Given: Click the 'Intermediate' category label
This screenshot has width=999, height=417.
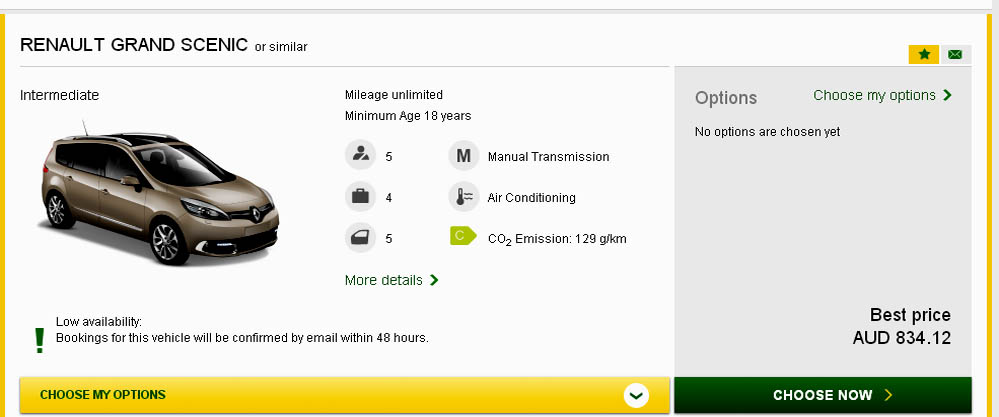Looking at the screenshot, I should coord(59,95).
